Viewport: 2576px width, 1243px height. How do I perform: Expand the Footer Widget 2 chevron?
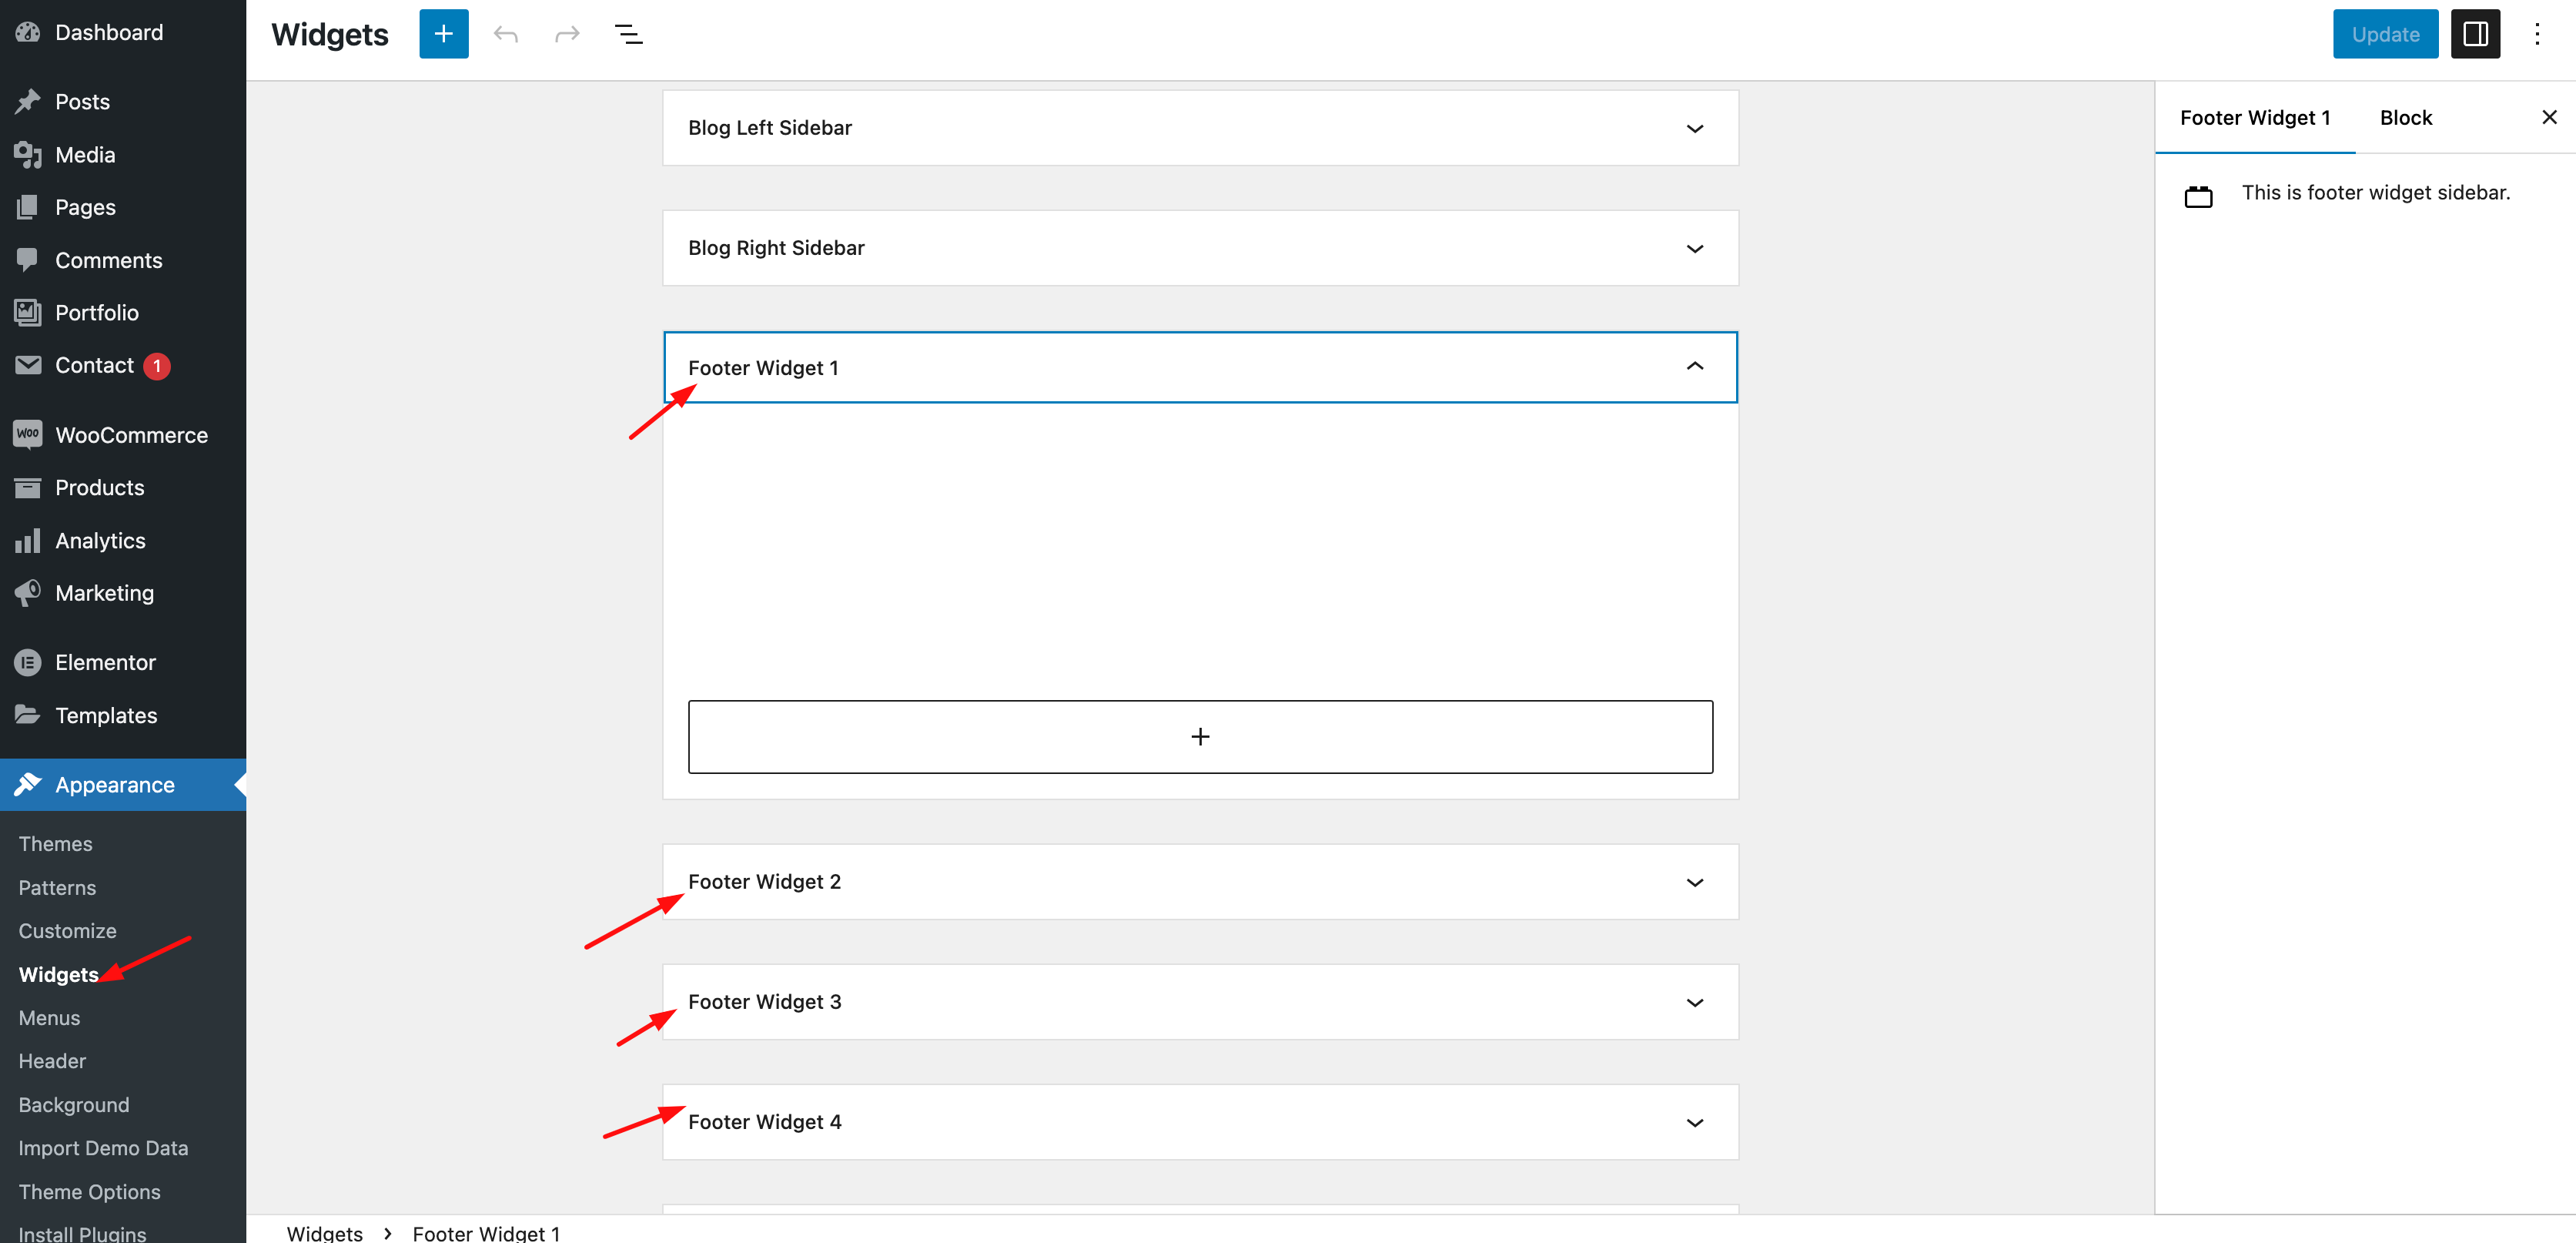click(x=1694, y=882)
